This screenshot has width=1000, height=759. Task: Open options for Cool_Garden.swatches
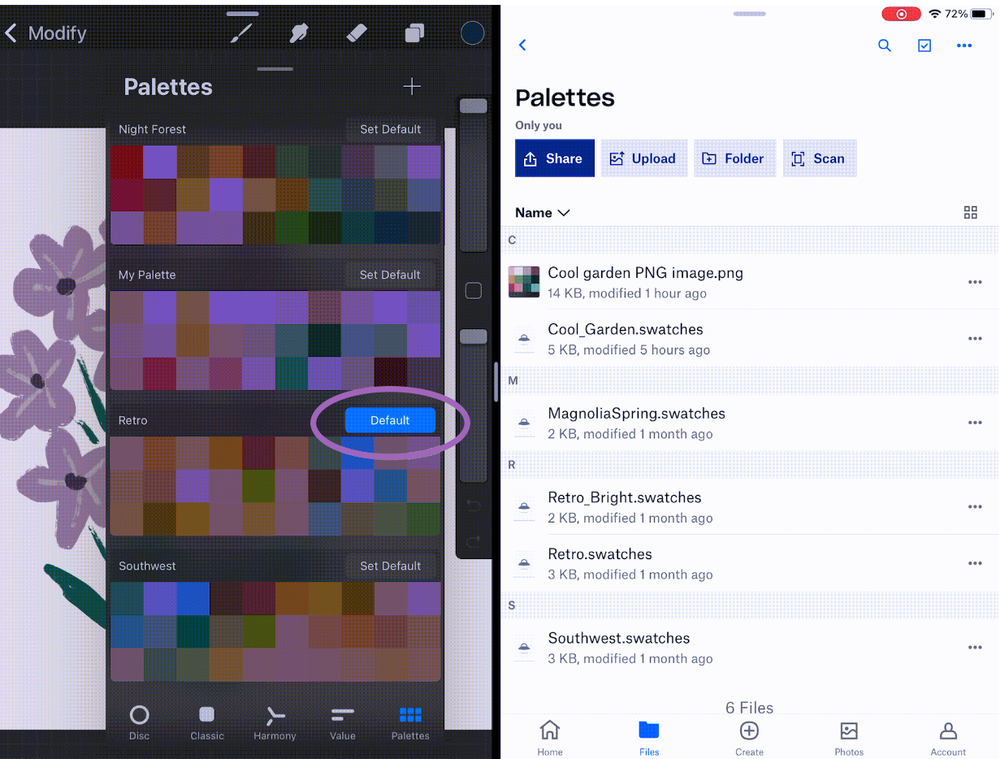point(975,338)
